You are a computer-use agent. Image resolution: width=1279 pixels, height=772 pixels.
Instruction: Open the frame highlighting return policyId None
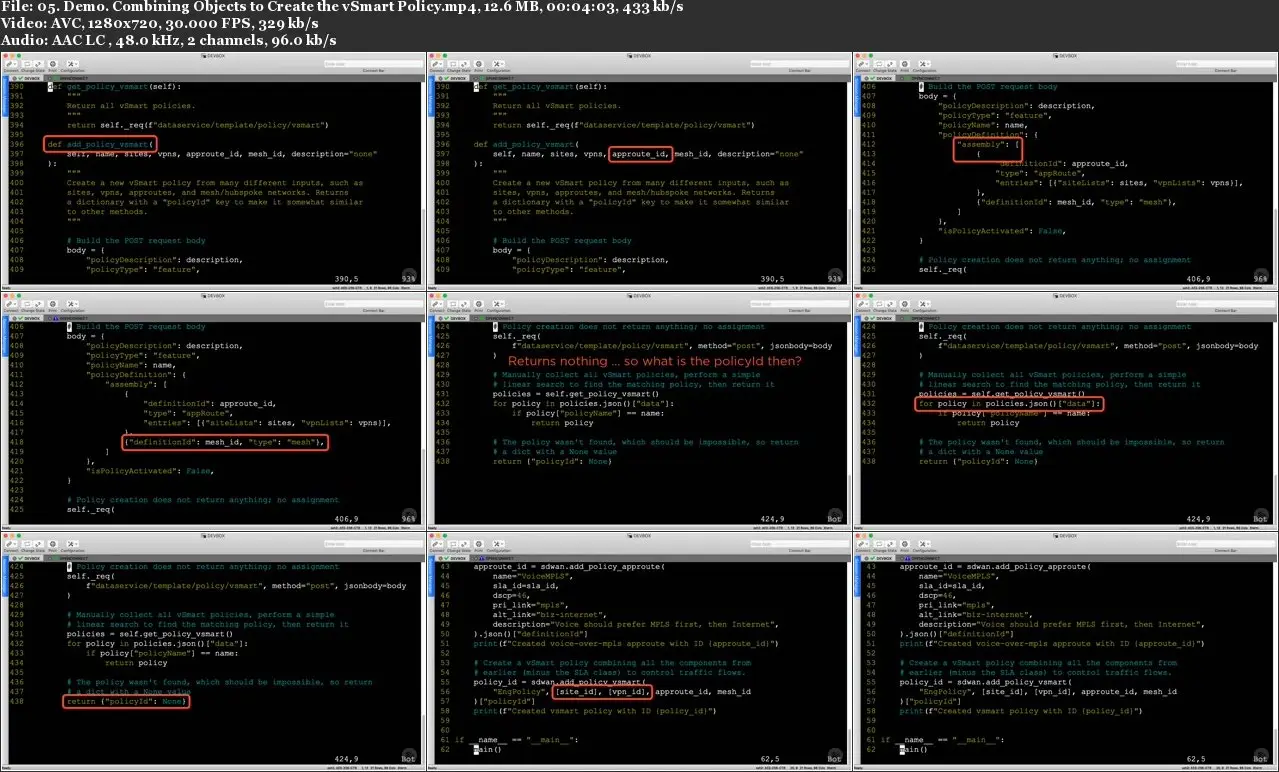[213, 651]
